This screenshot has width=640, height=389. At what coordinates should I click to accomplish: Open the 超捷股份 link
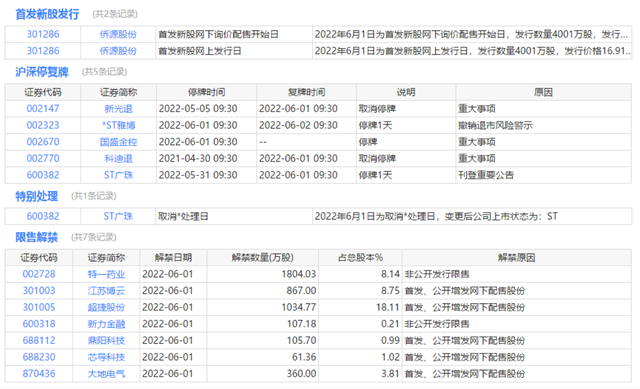click(106, 307)
